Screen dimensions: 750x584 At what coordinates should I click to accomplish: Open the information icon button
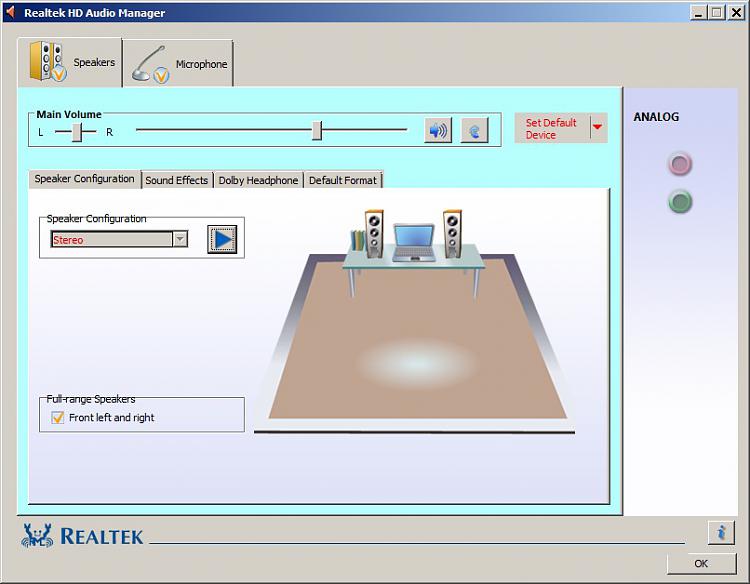coord(721,532)
